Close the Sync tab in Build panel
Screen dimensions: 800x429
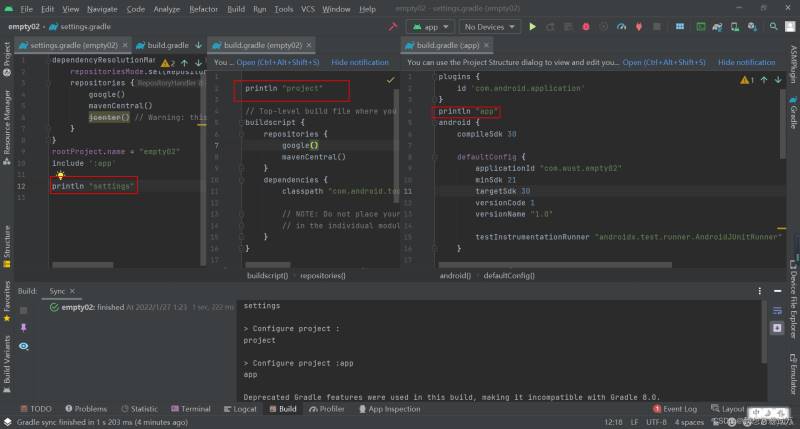72,291
